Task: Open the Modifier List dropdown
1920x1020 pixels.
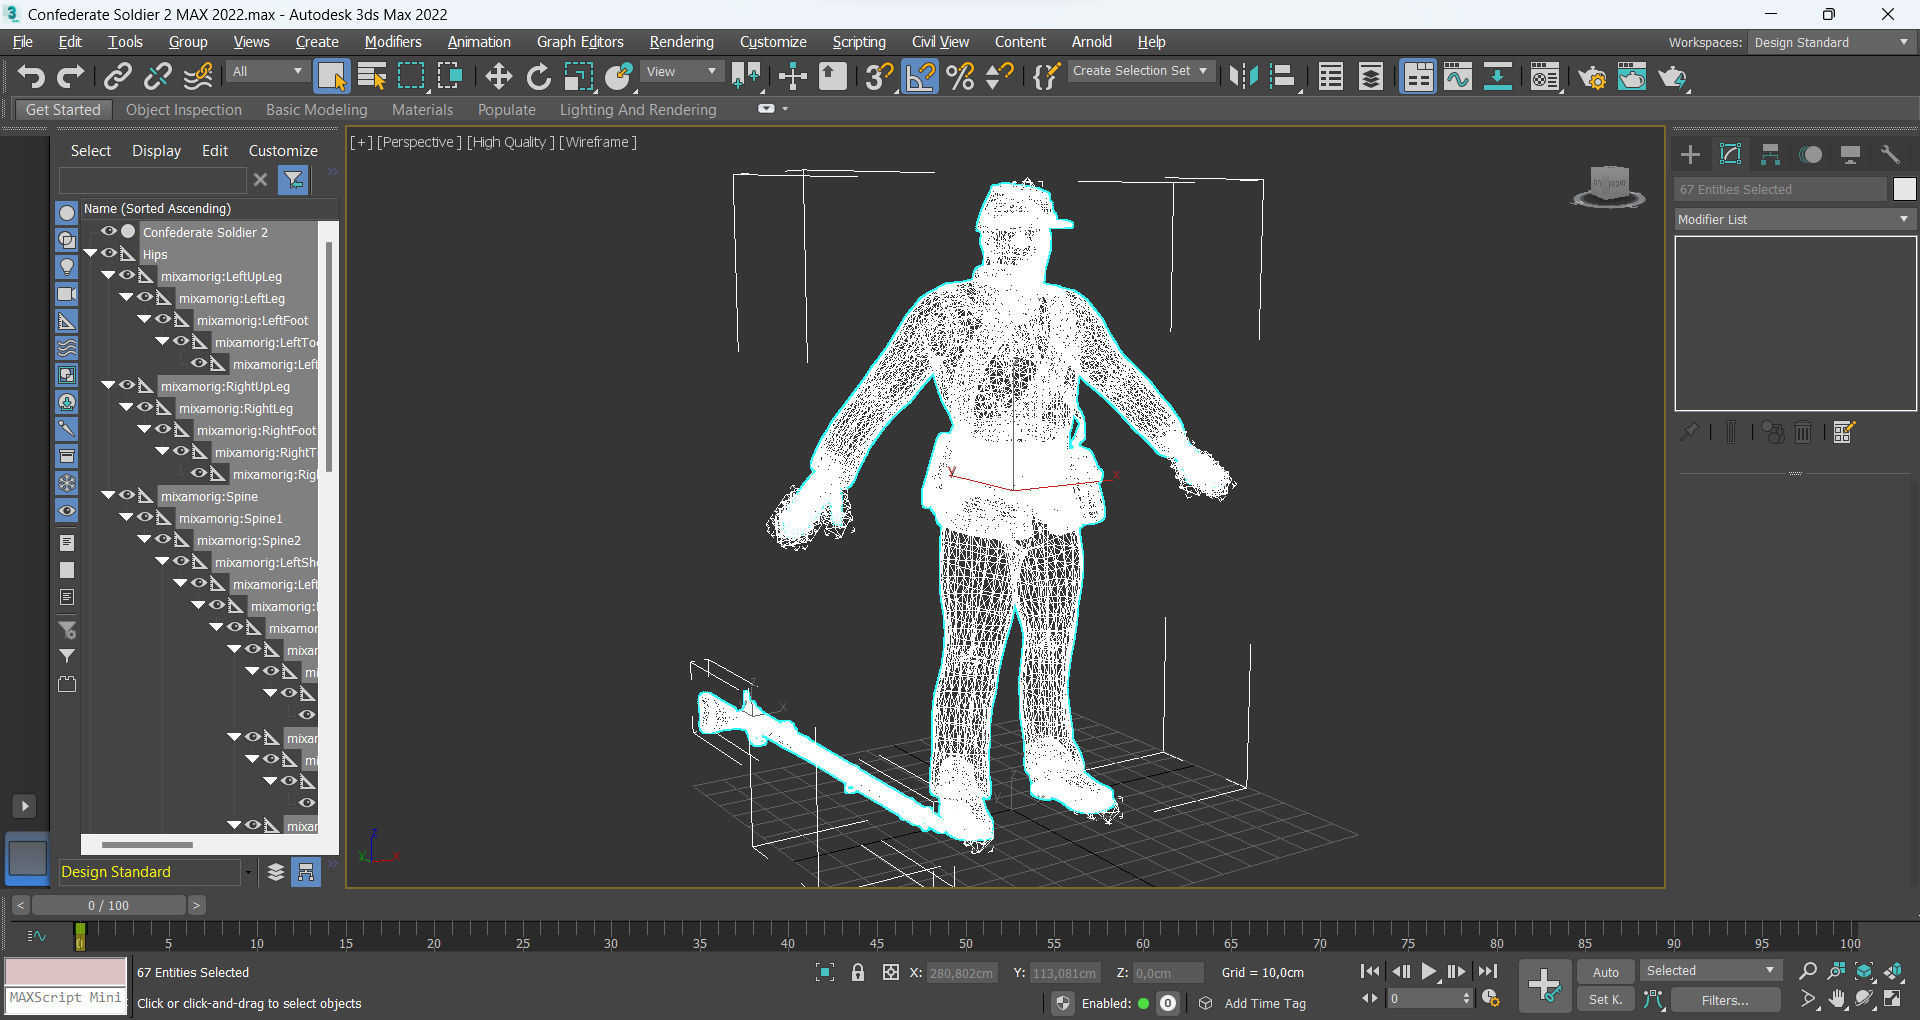Action: 1794,219
